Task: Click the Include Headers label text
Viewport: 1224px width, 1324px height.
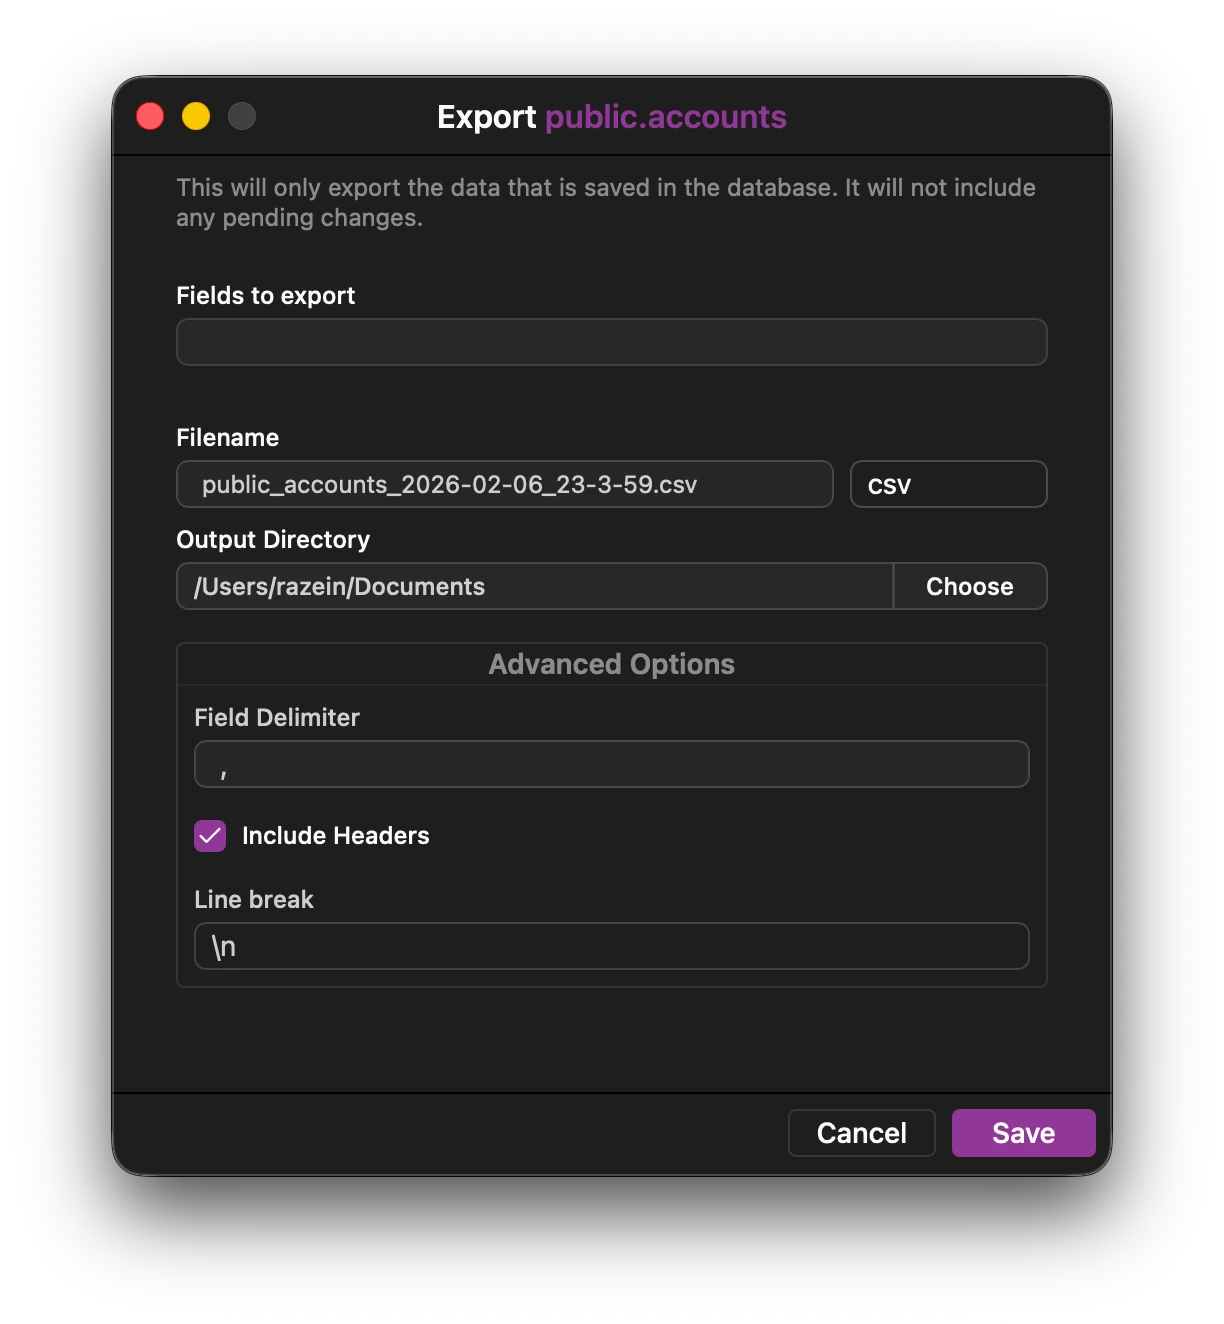Action: [x=336, y=836]
